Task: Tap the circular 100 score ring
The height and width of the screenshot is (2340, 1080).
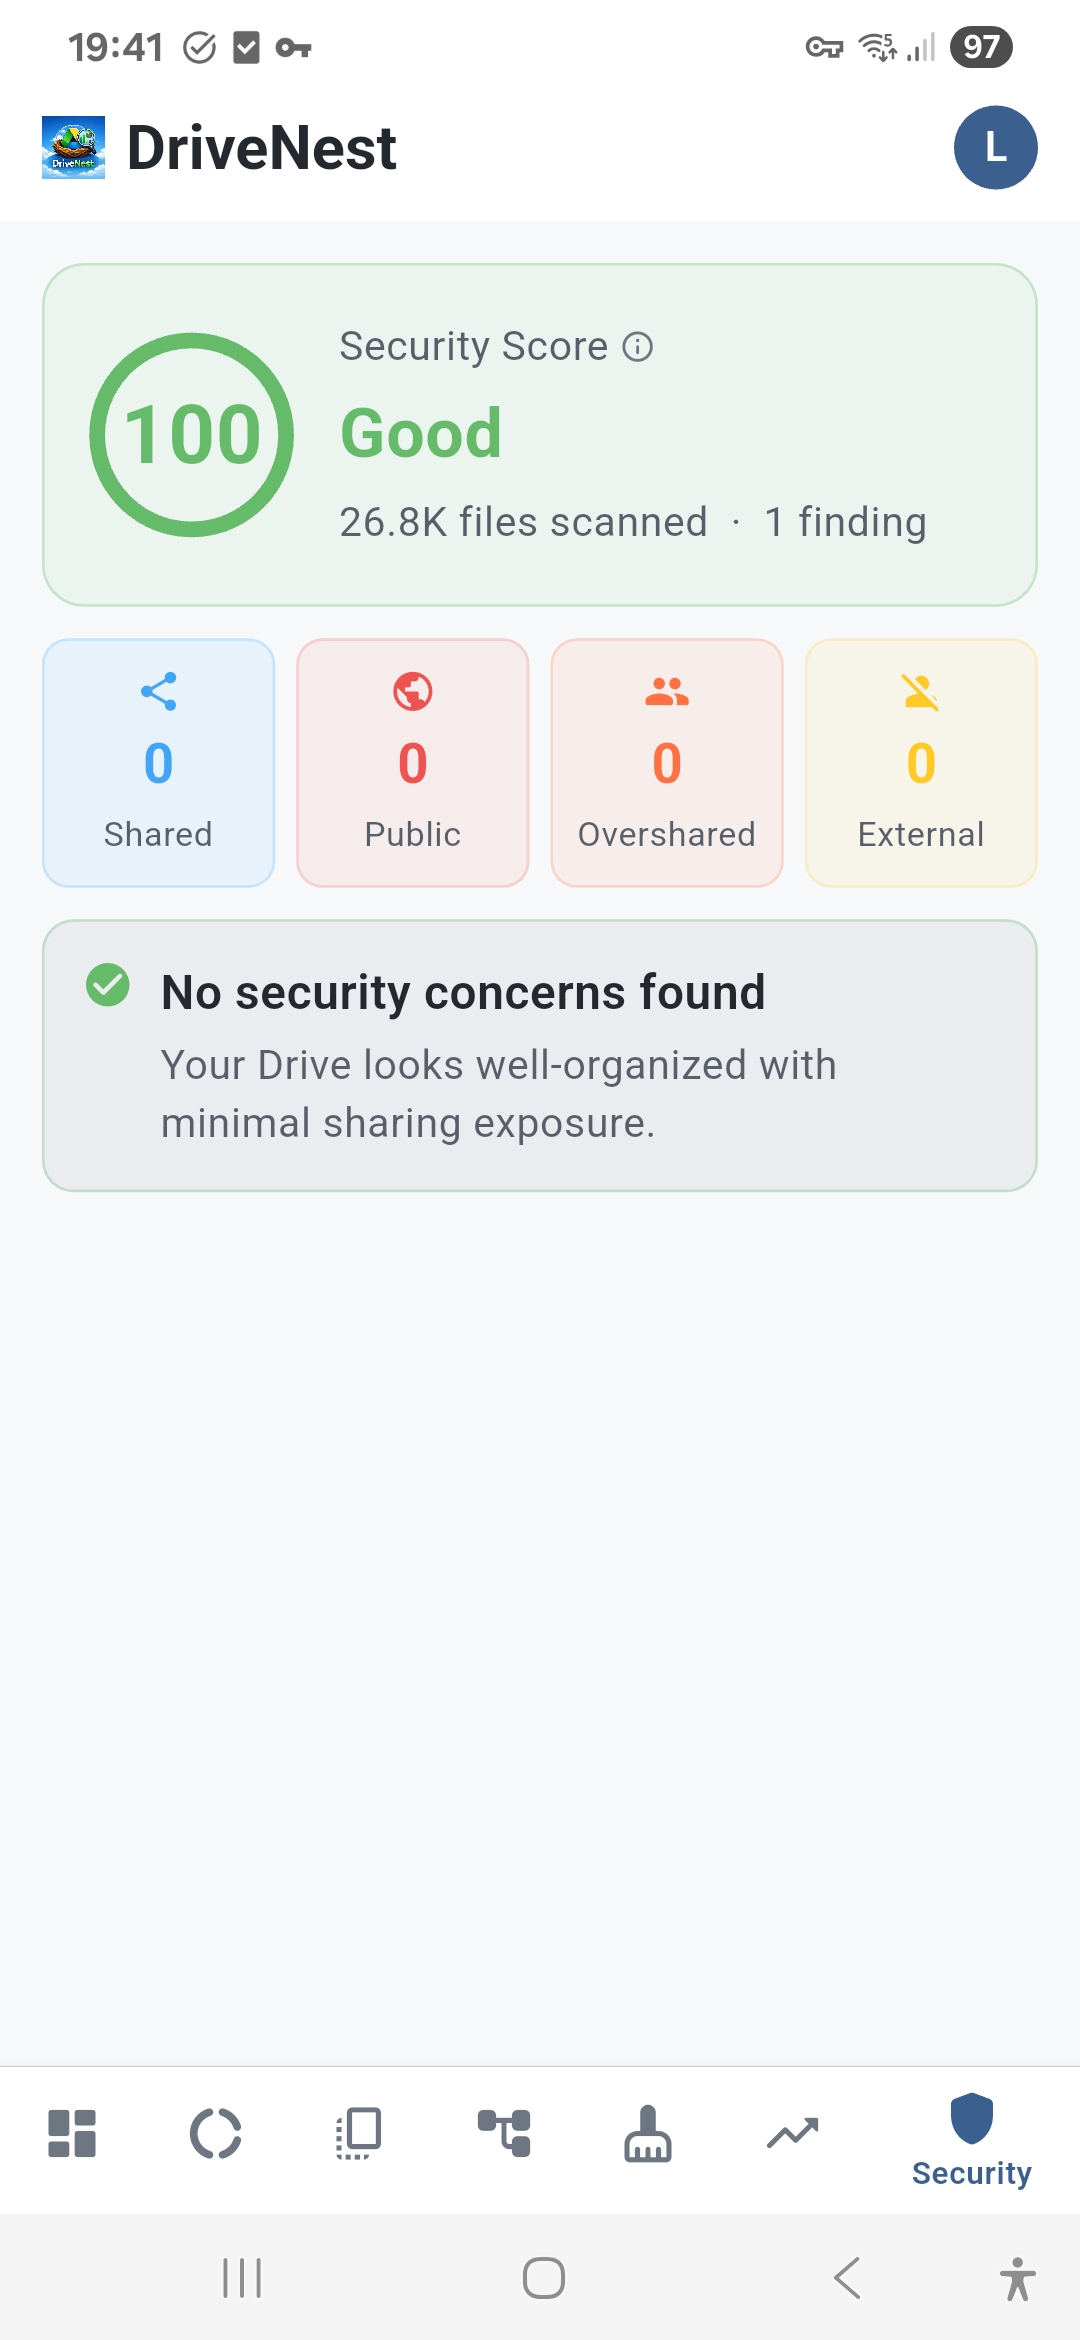Action: (190, 434)
